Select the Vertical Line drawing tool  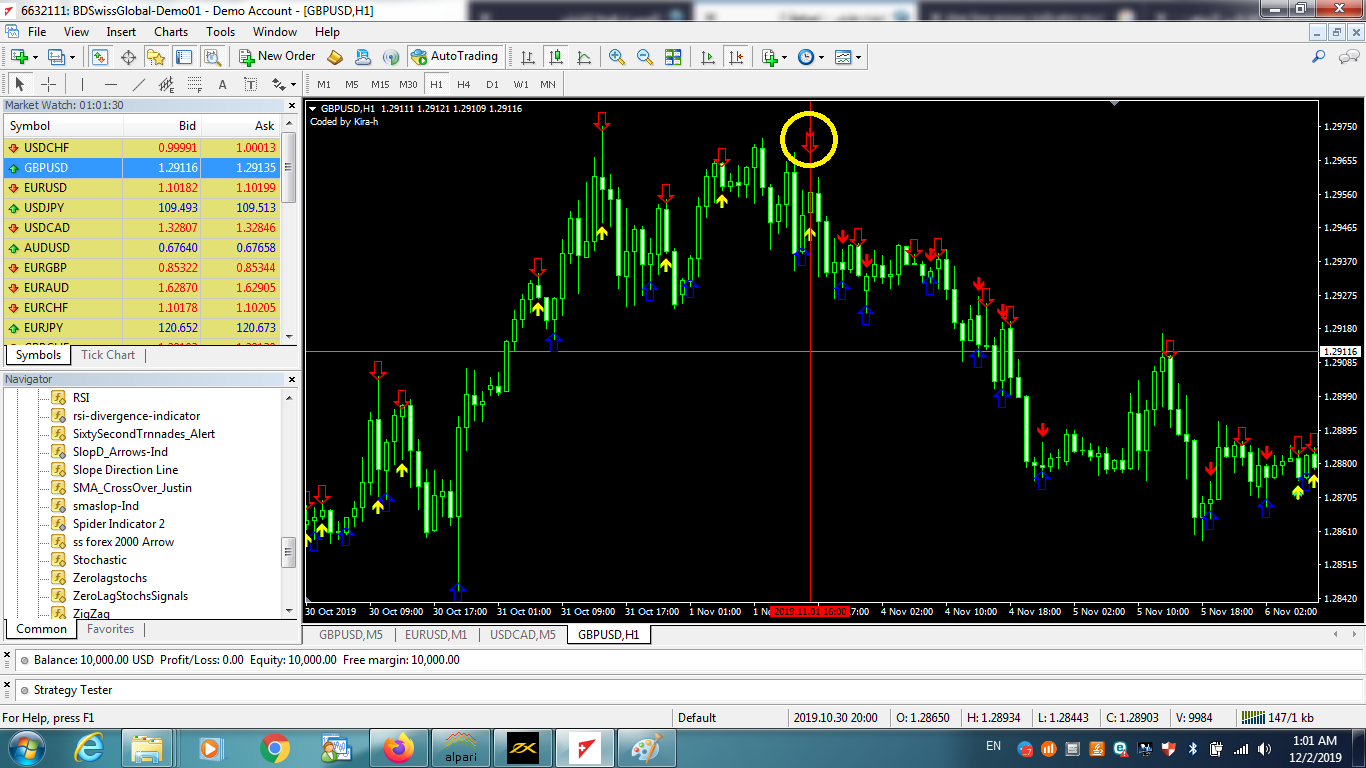coord(82,84)
